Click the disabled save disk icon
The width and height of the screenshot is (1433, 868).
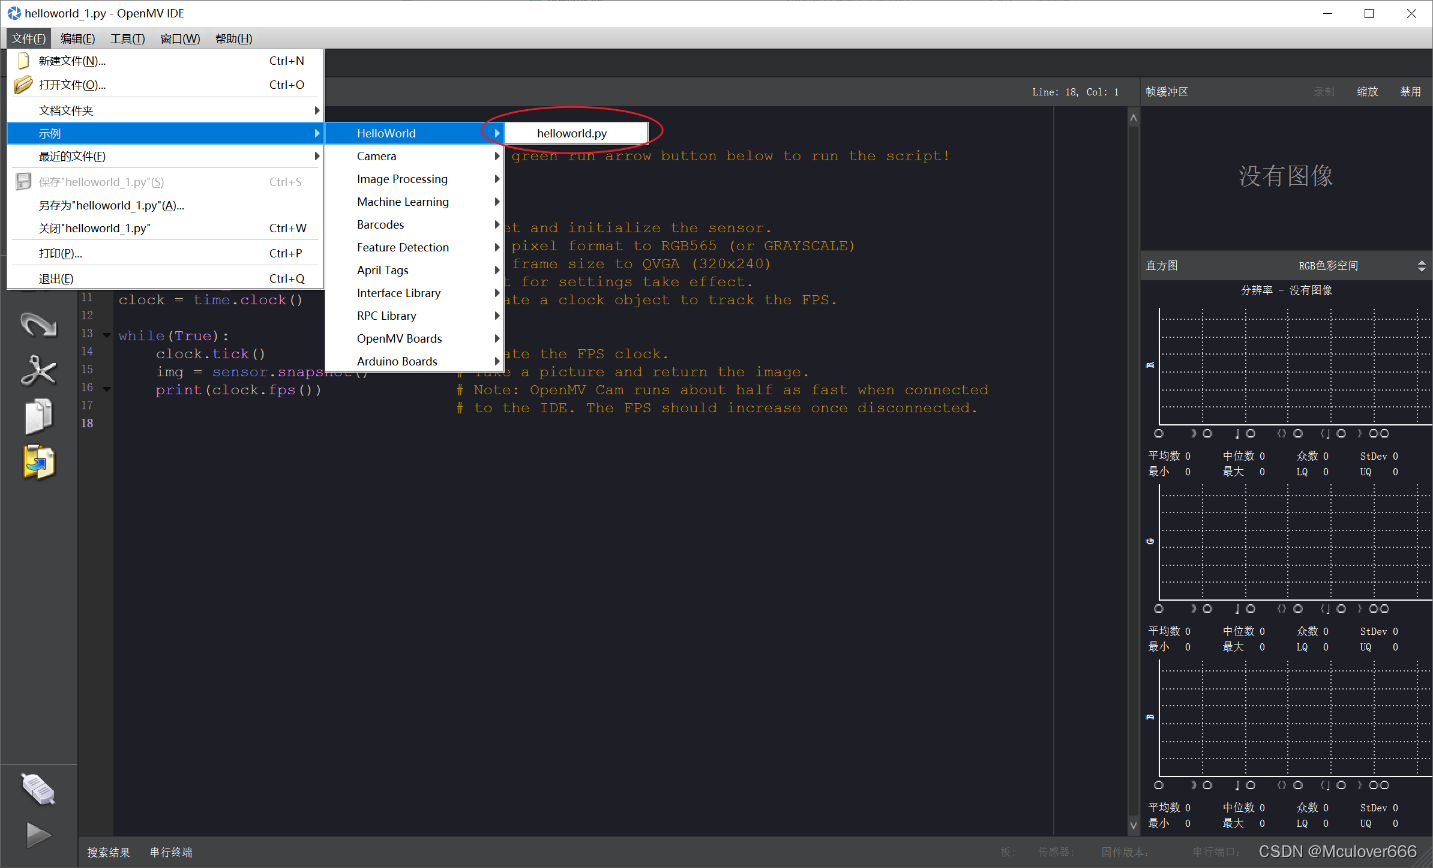click(x=23, y=182)
